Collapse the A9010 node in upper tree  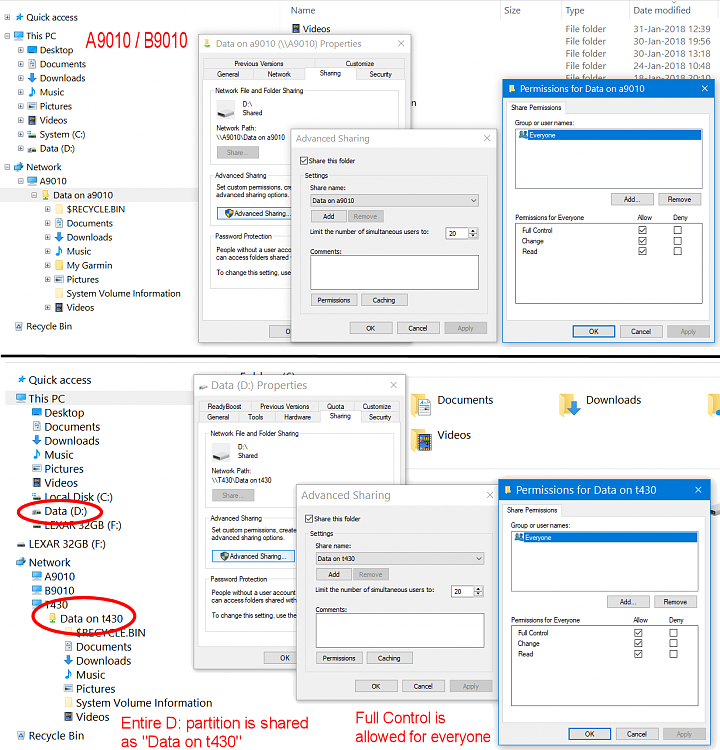coord(21,181)
